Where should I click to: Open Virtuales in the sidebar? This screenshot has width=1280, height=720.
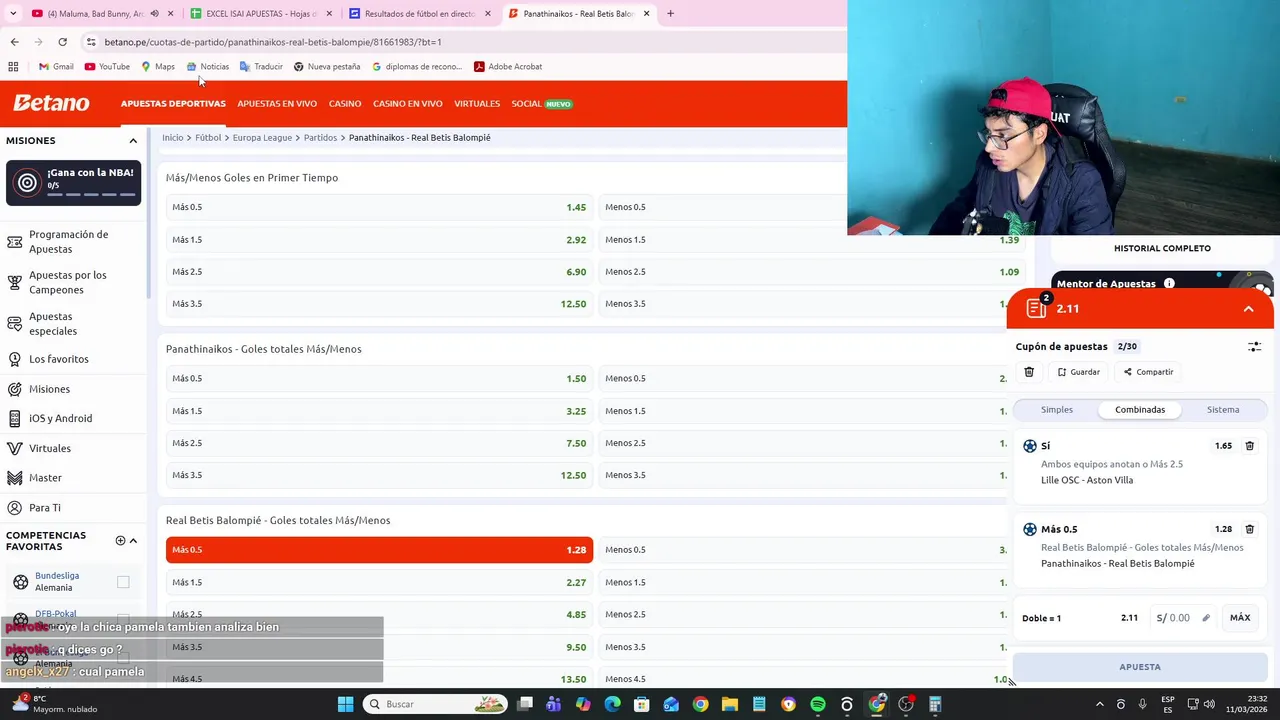pos(72,448)
